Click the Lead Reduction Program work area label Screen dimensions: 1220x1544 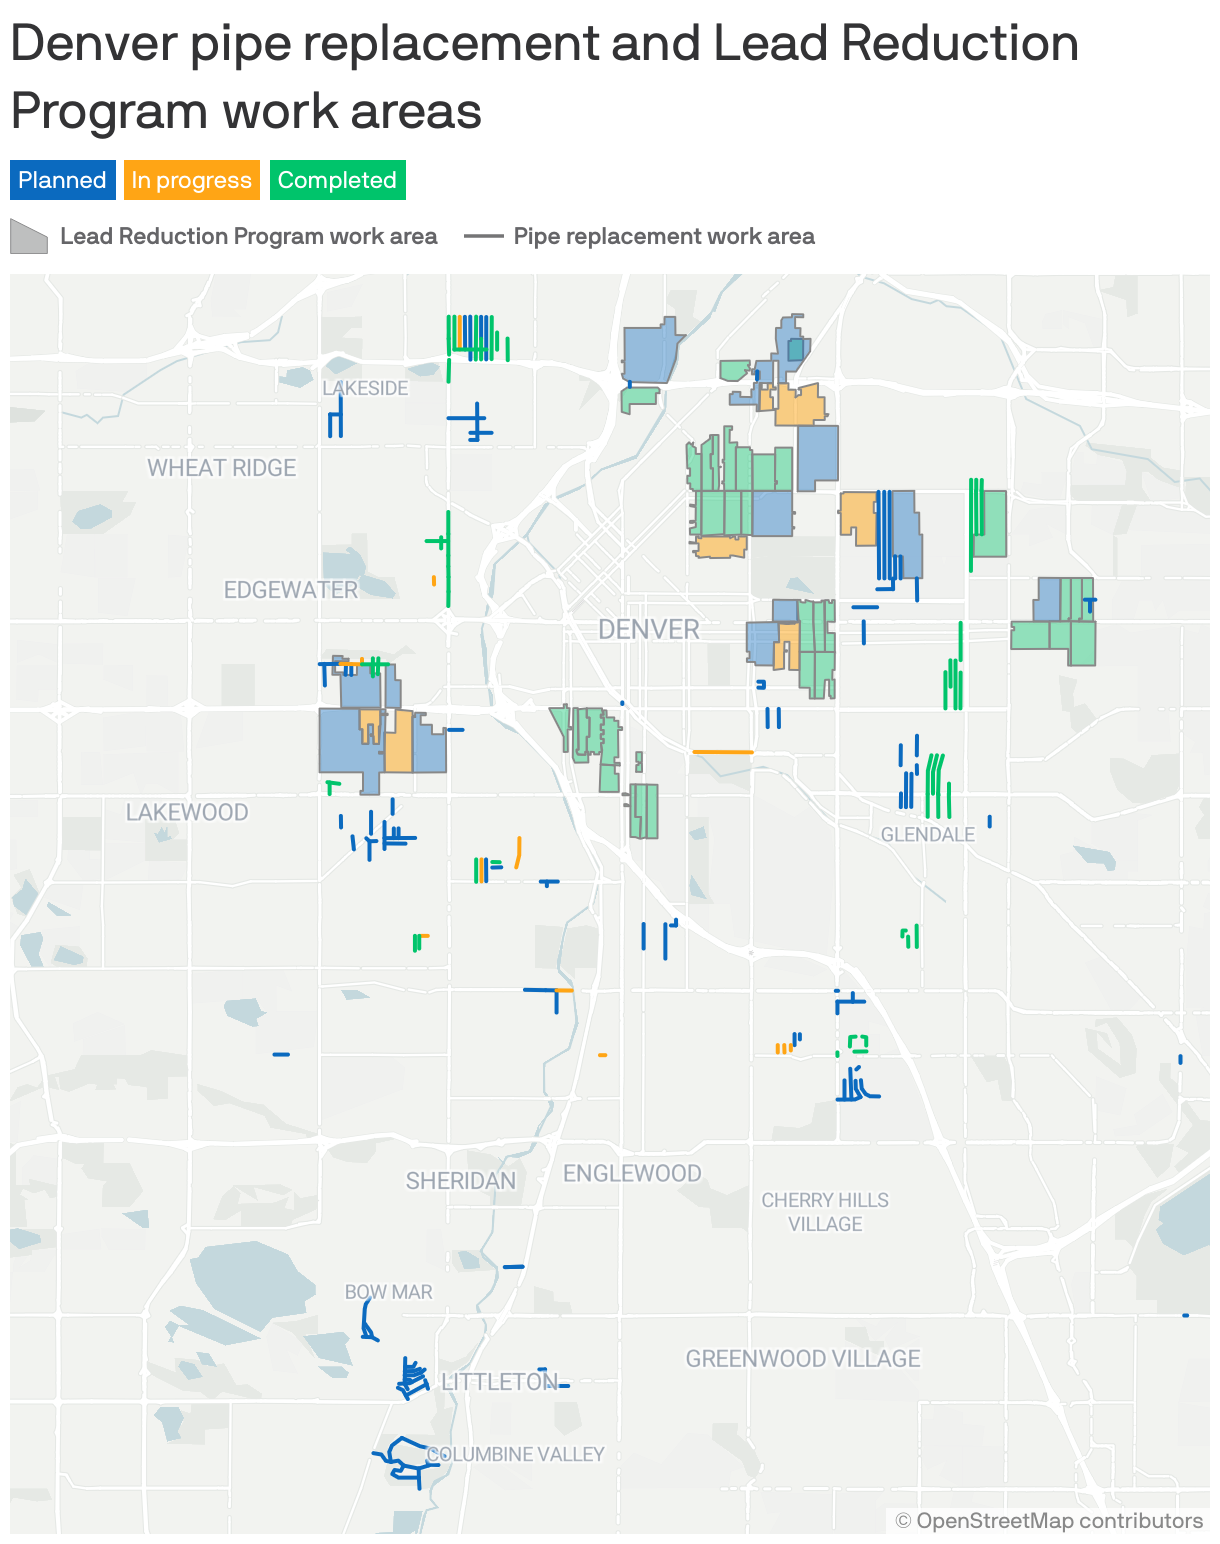point(248,237)
